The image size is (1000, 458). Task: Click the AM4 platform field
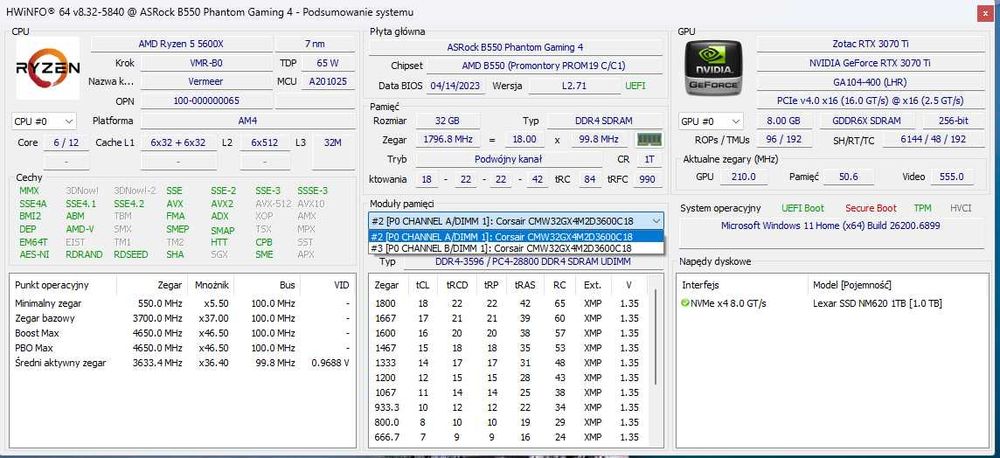[248, 121]
